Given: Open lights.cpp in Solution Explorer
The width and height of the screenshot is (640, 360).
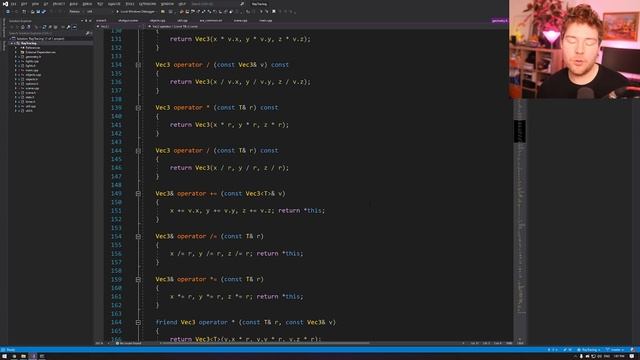Looking at the screenshot, I should 32,61.
